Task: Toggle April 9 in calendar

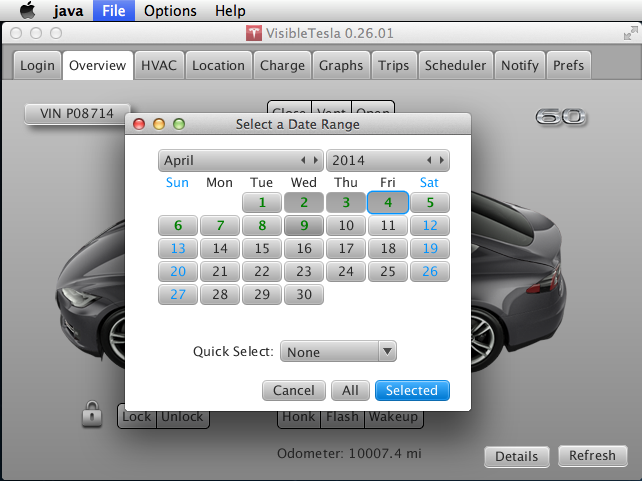Action: pos(304,225)
